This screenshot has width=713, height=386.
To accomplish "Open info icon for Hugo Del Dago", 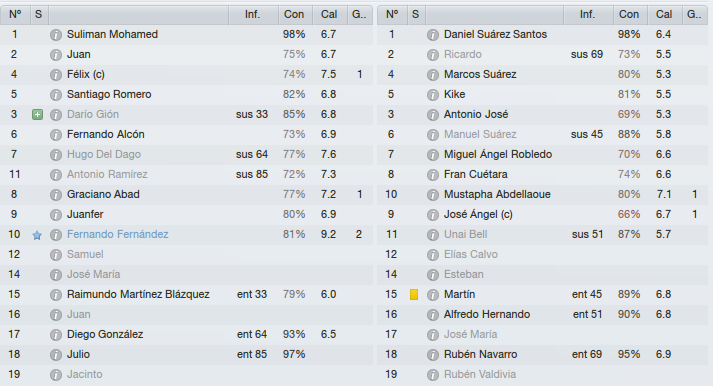I will tap(55, 155).
